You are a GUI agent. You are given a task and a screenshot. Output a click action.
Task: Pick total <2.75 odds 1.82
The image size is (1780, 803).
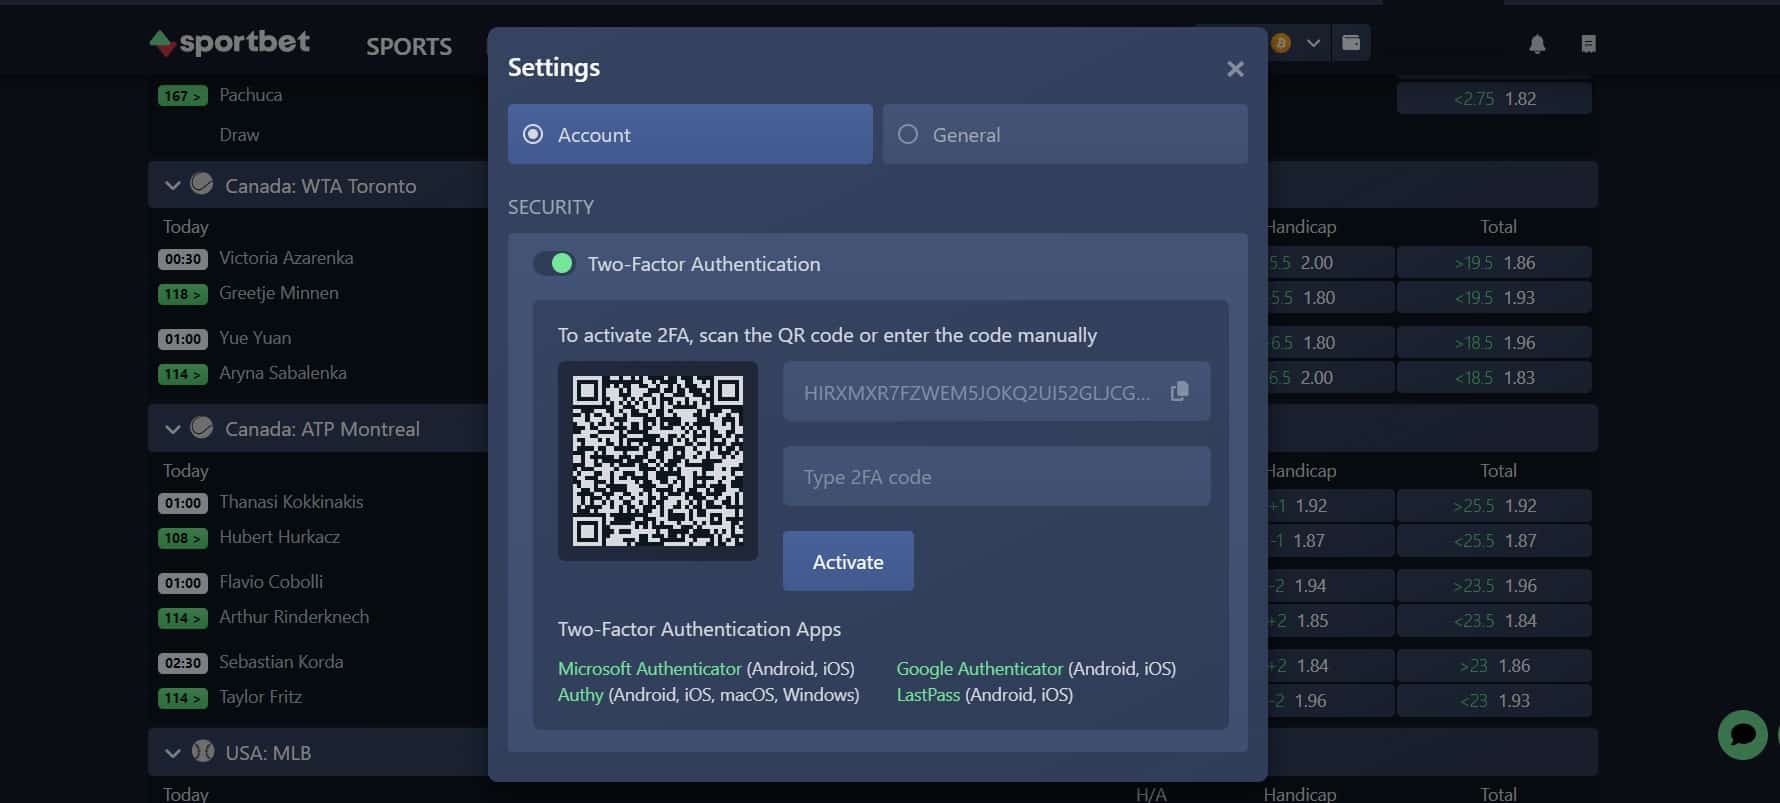click(1494, 98)
